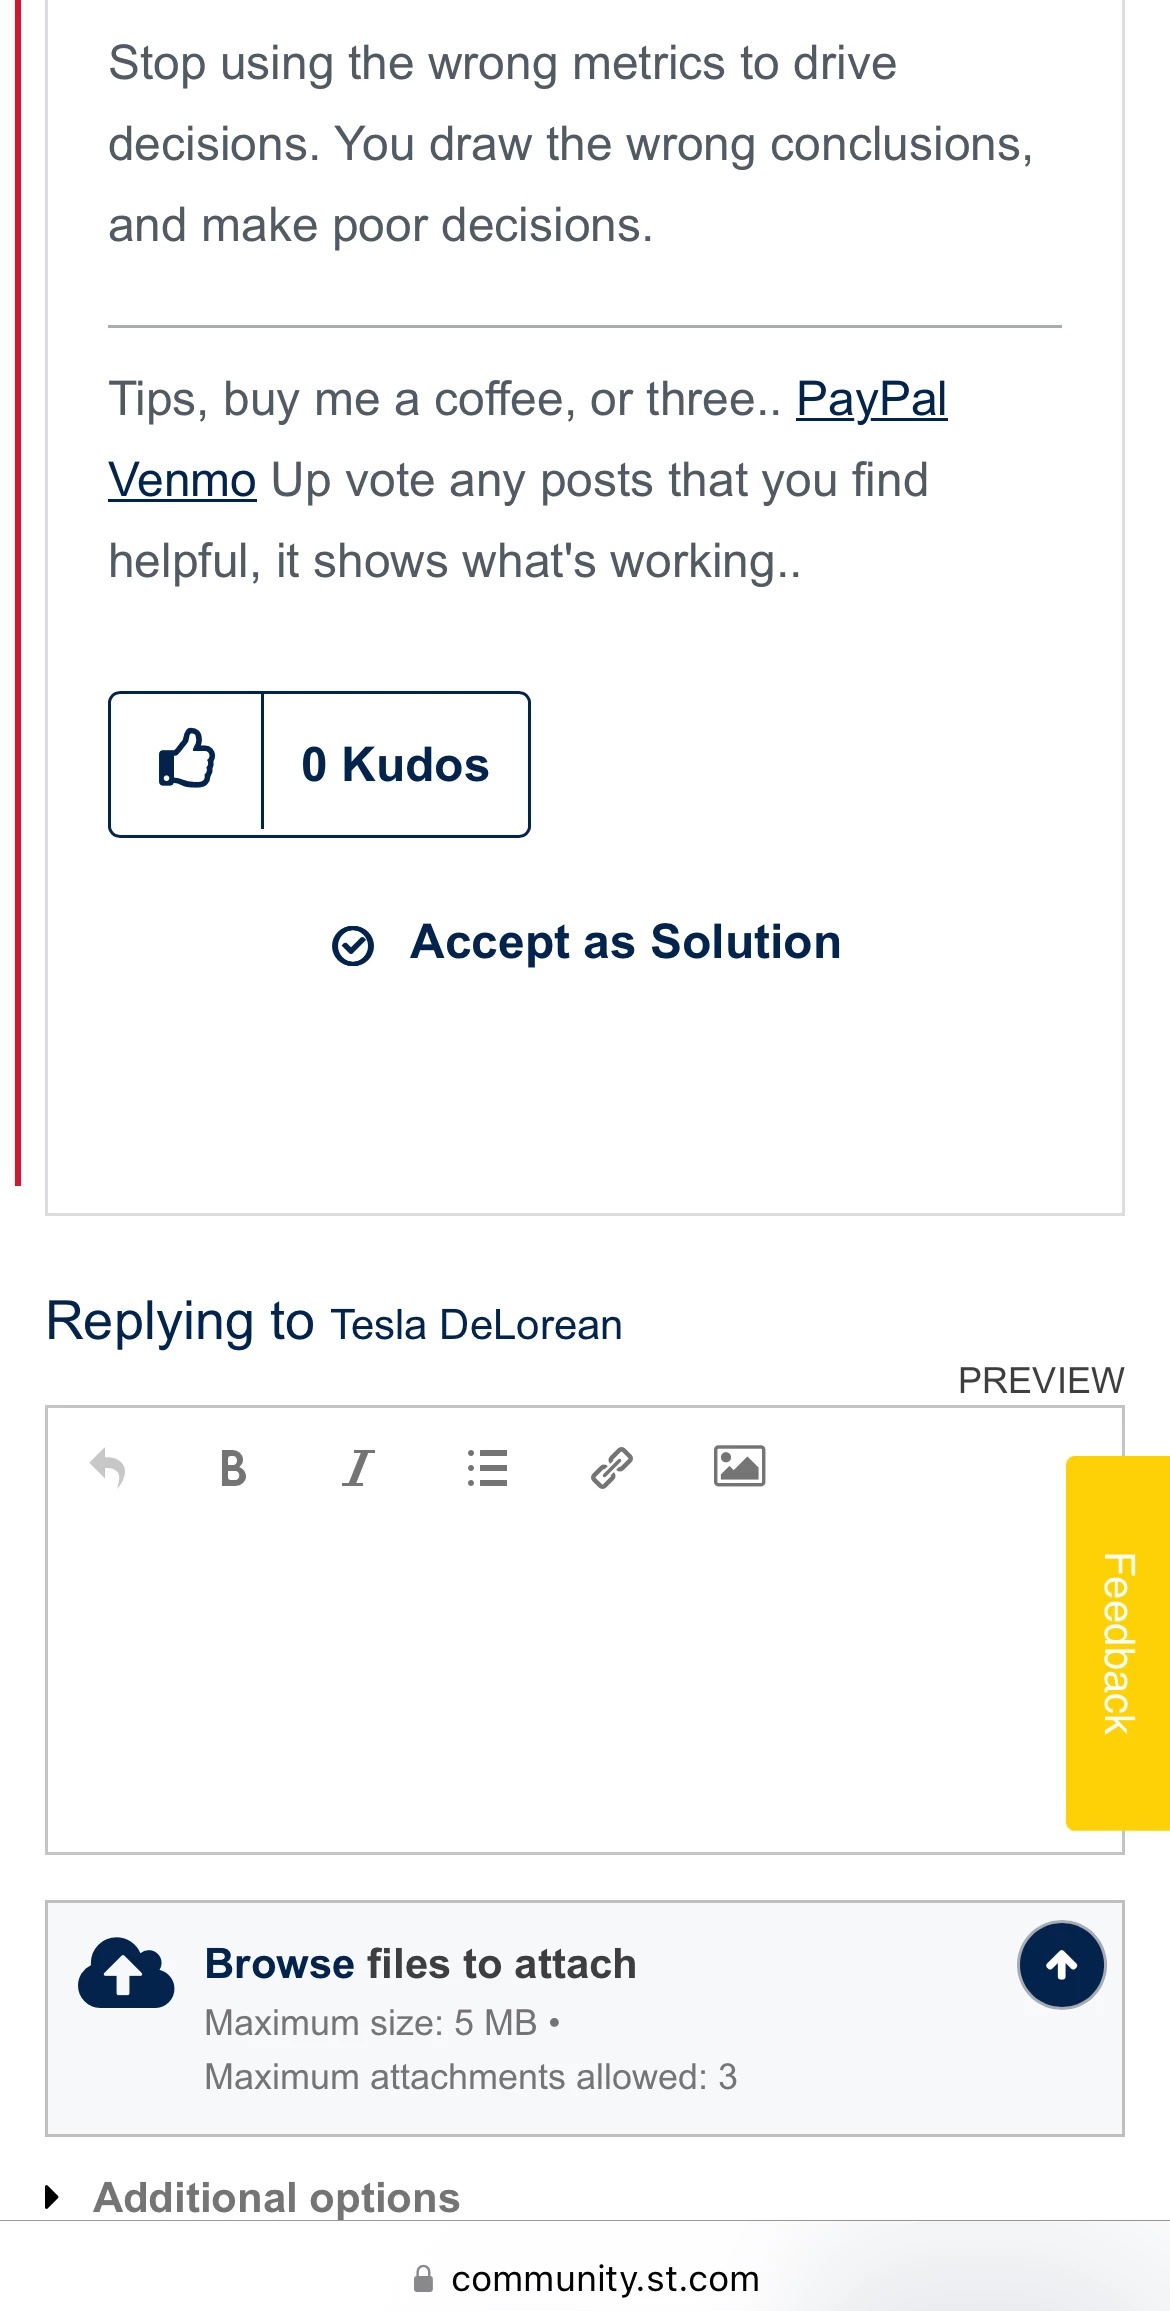Image resolution: width=1170 pixels, height=2311 pixels.
Task: Insert an image using the picture icon
Action: pos(739,1467)
